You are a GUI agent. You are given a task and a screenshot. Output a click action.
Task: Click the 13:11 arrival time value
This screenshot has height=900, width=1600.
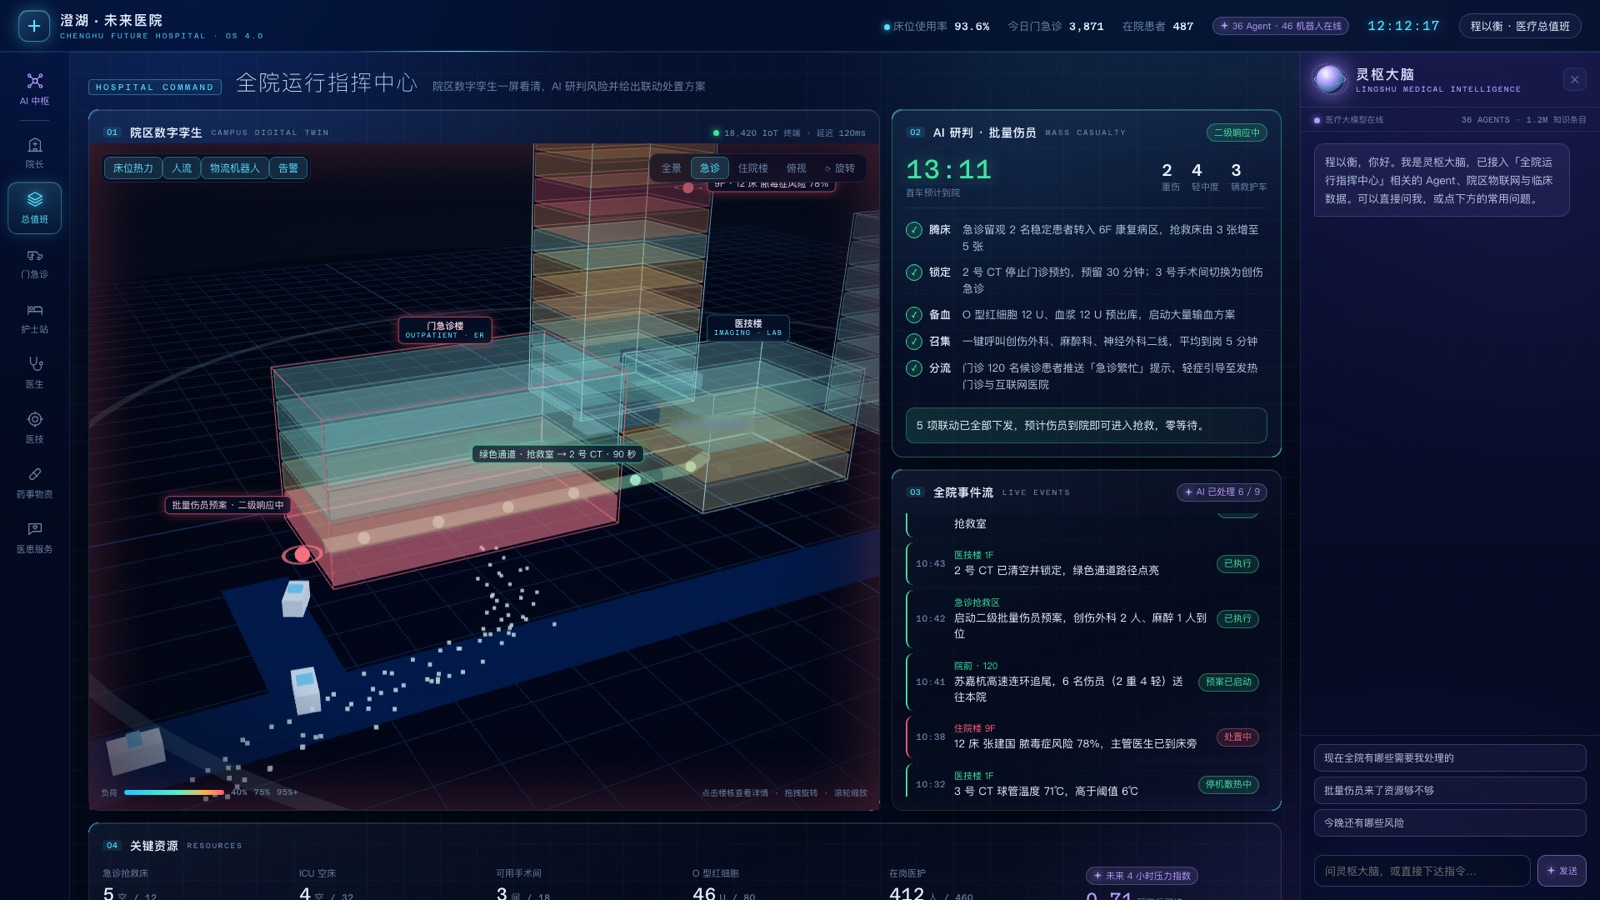tap(948, 170)
